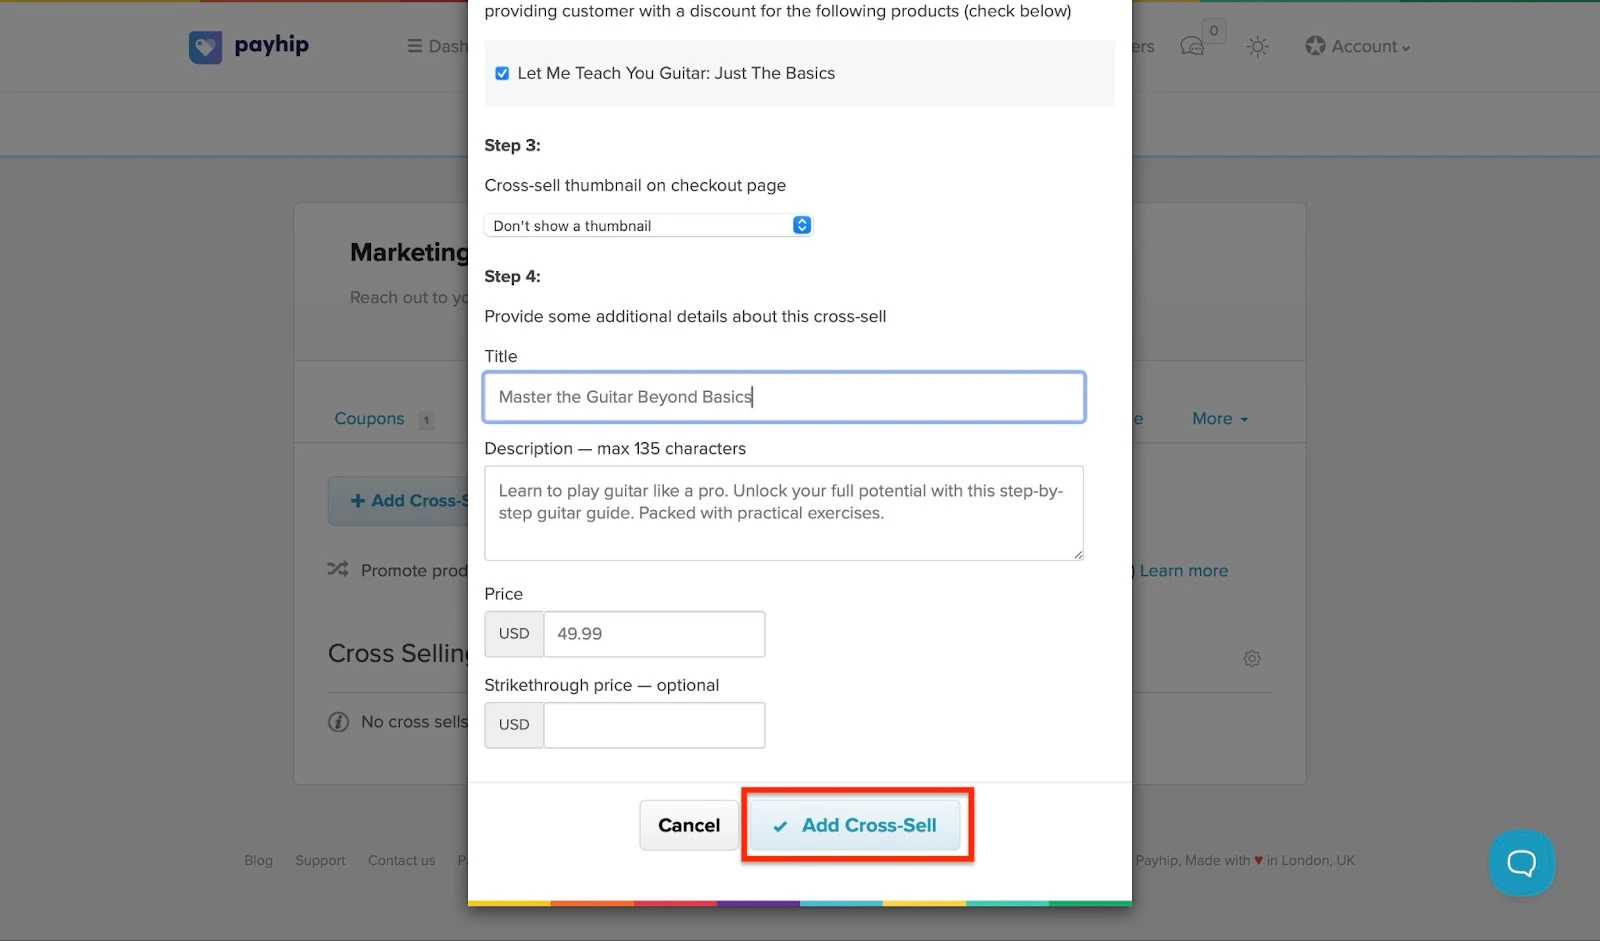Screen dimensions: 1600x941
Task: Click the Payhip heart logo icon
Action: pyautogui.click(x=205, y=47)
